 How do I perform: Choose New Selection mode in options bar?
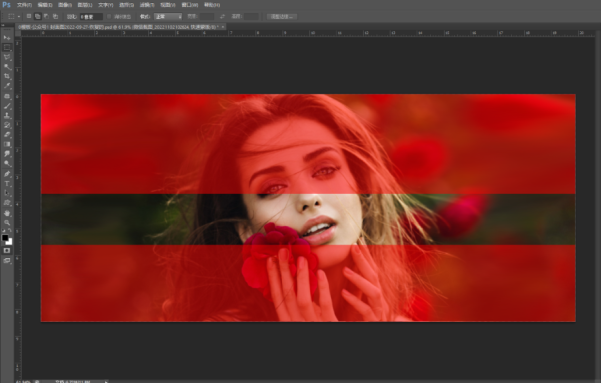[x=29, y=16]
